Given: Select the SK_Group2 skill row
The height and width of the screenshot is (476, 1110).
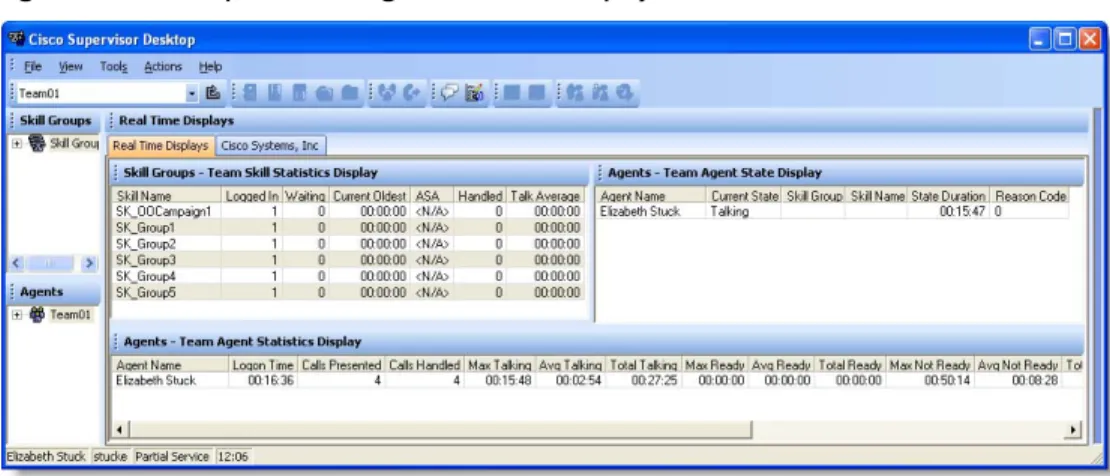Looking at the screenshot, I should click(x=349, y=244).
